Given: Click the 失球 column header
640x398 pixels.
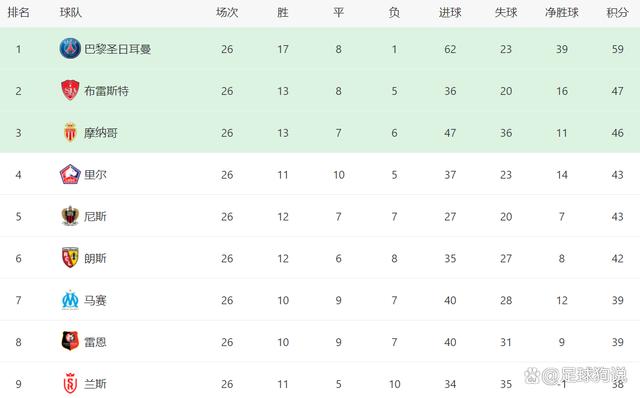Looking at the screenshot, I should 506,13.
